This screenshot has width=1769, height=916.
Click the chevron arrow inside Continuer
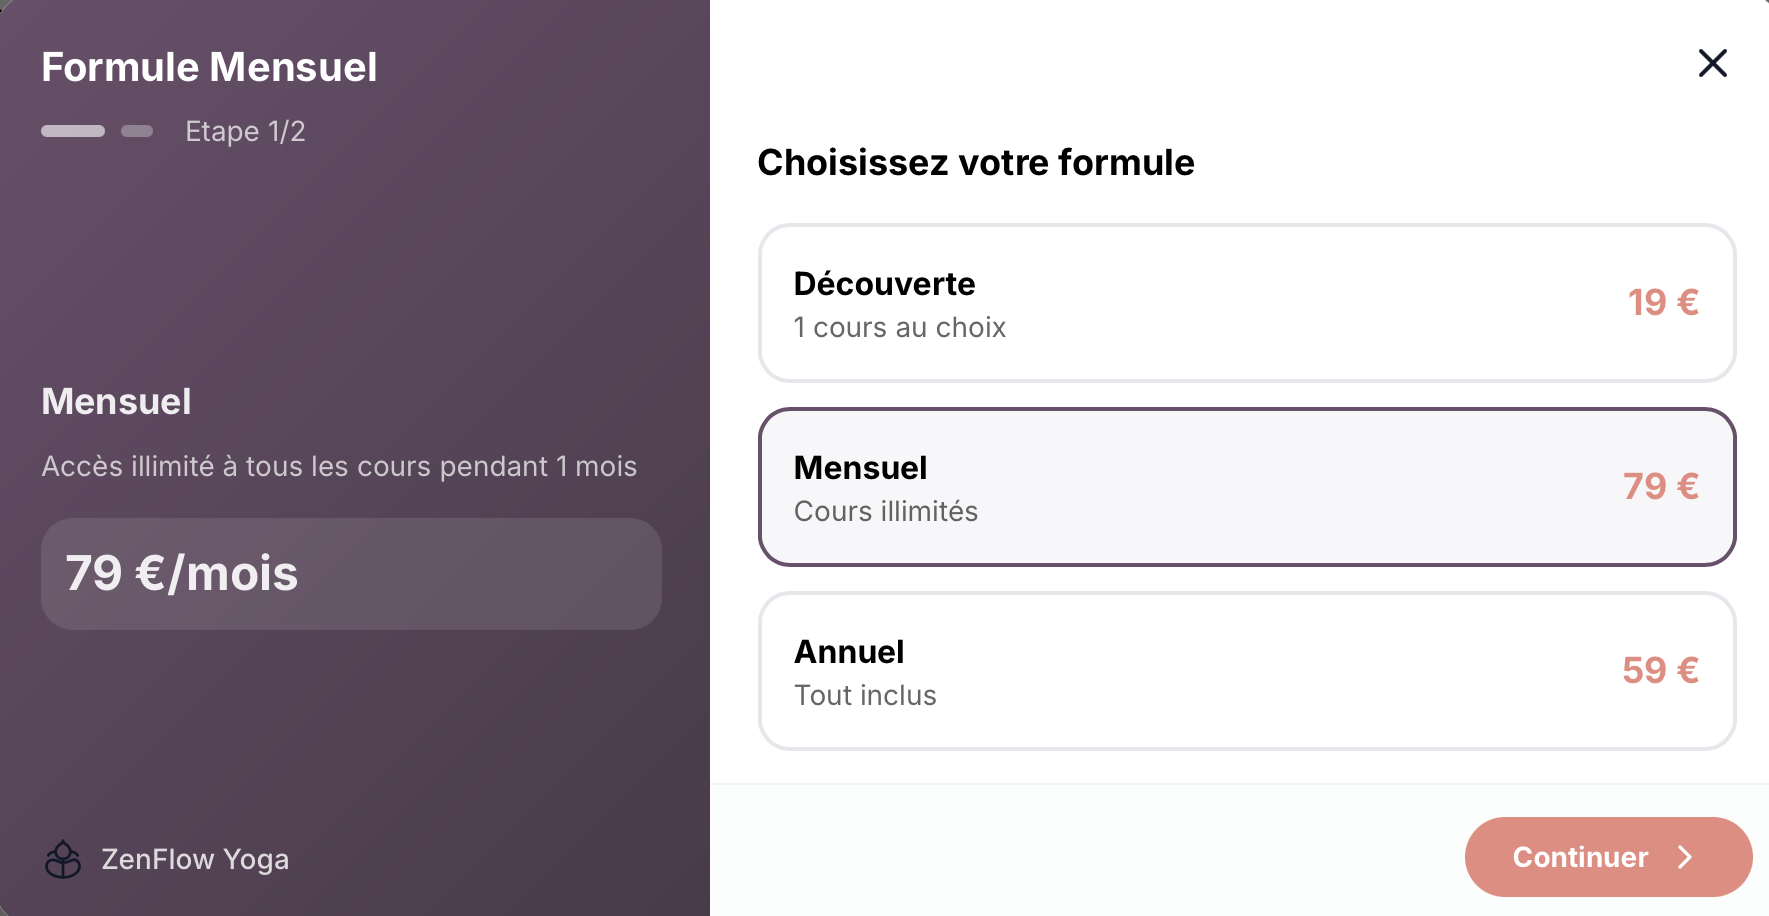[x=1685, y=857]
